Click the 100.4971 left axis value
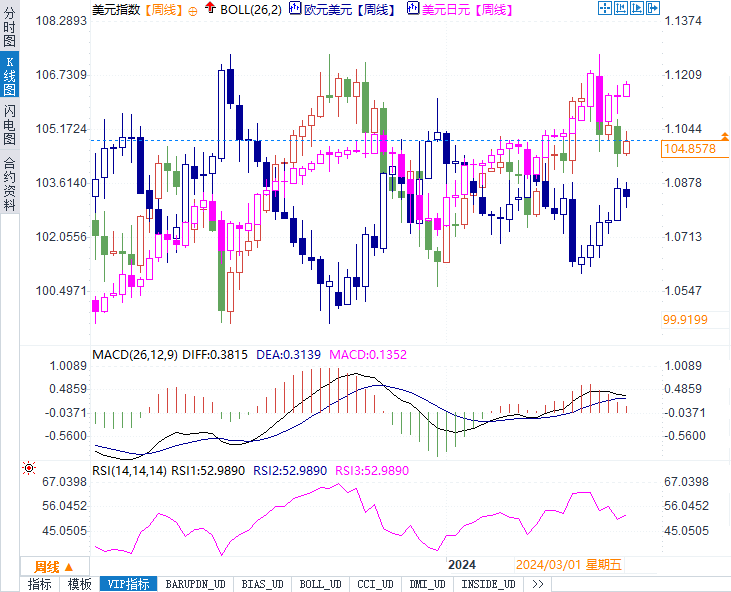This screenshot has width=731, height=592. 61,291
